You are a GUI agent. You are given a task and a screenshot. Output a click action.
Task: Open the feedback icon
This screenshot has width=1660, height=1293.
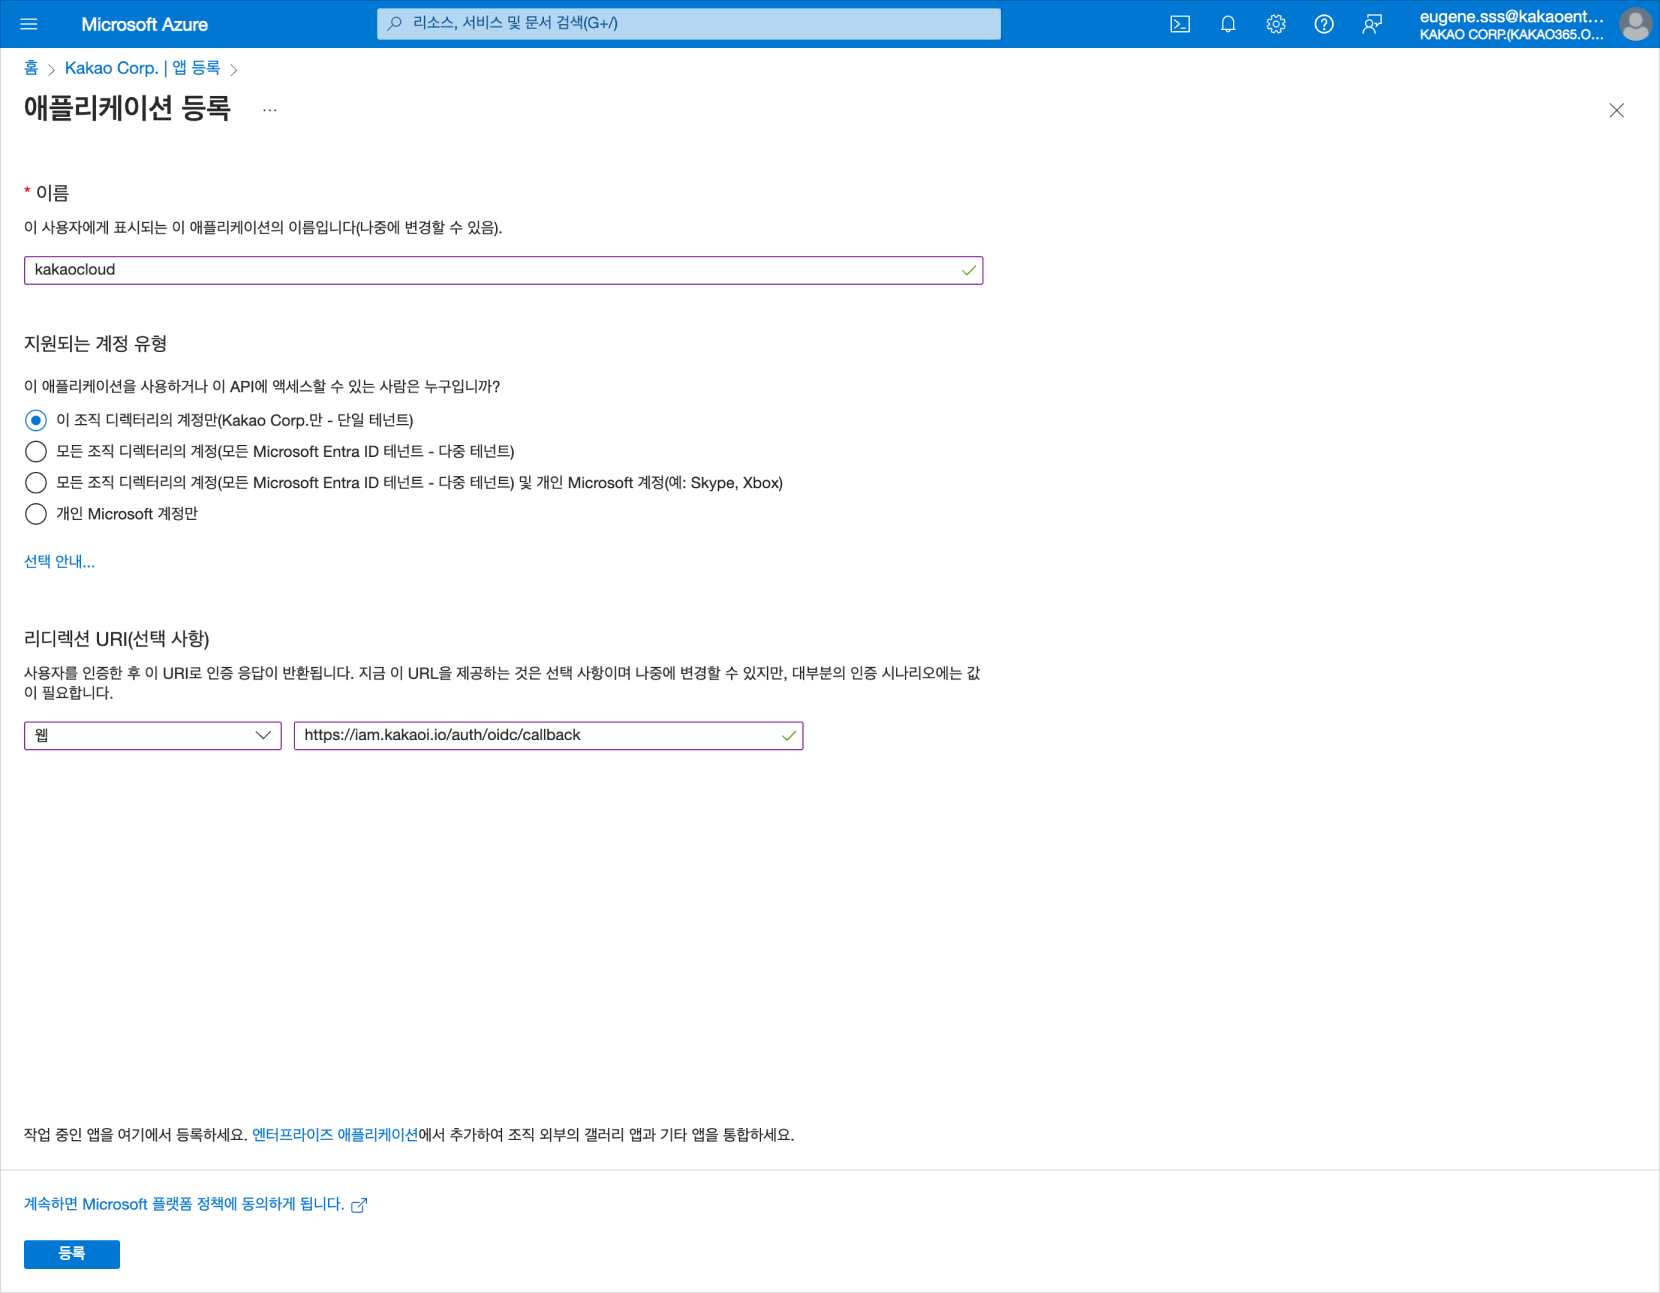1372,24
